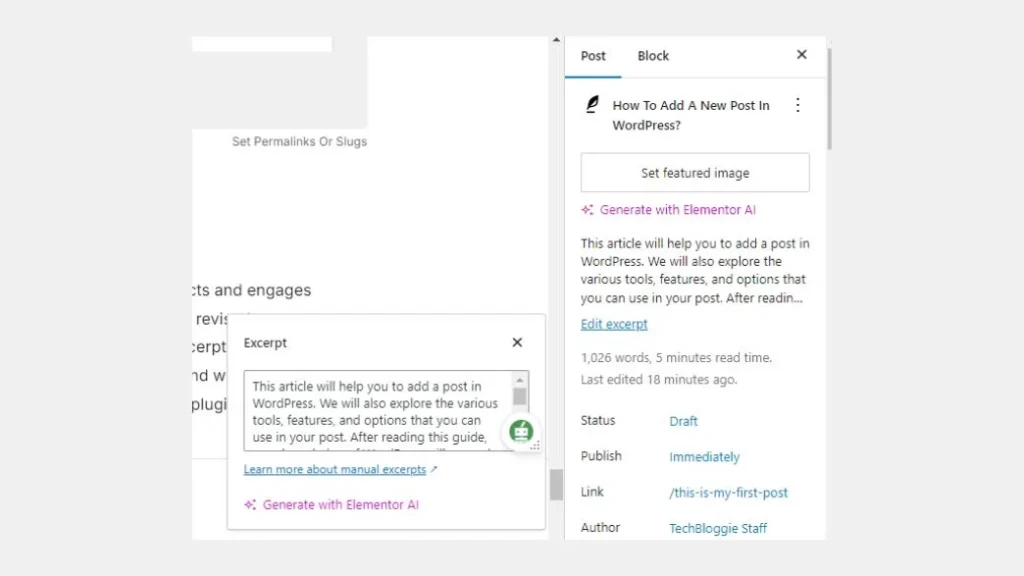Click the post quill icon

592,104
